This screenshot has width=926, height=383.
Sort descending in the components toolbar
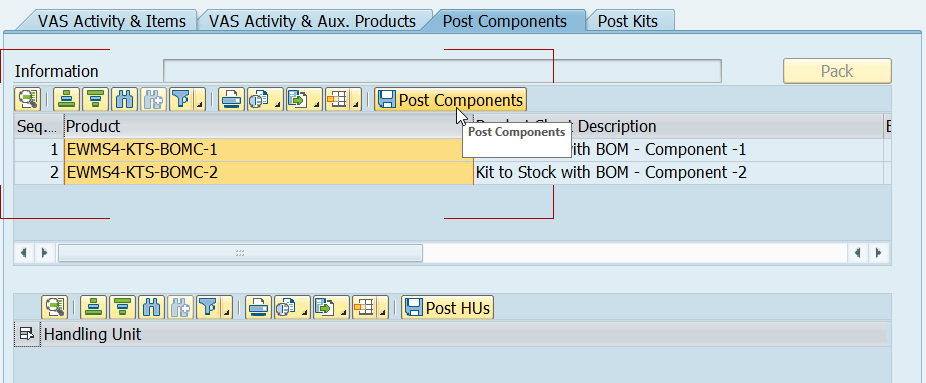(95, 100)
